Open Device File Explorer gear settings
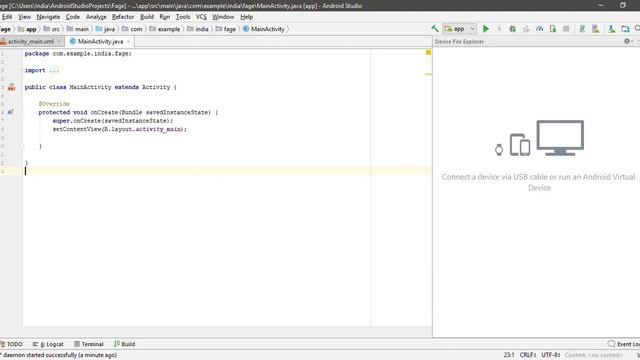640x360 pixels. (627, 41)
